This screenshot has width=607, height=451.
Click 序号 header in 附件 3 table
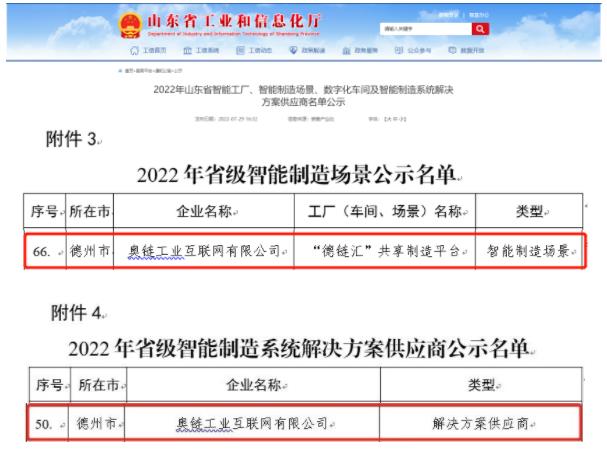tap(44, 211)
